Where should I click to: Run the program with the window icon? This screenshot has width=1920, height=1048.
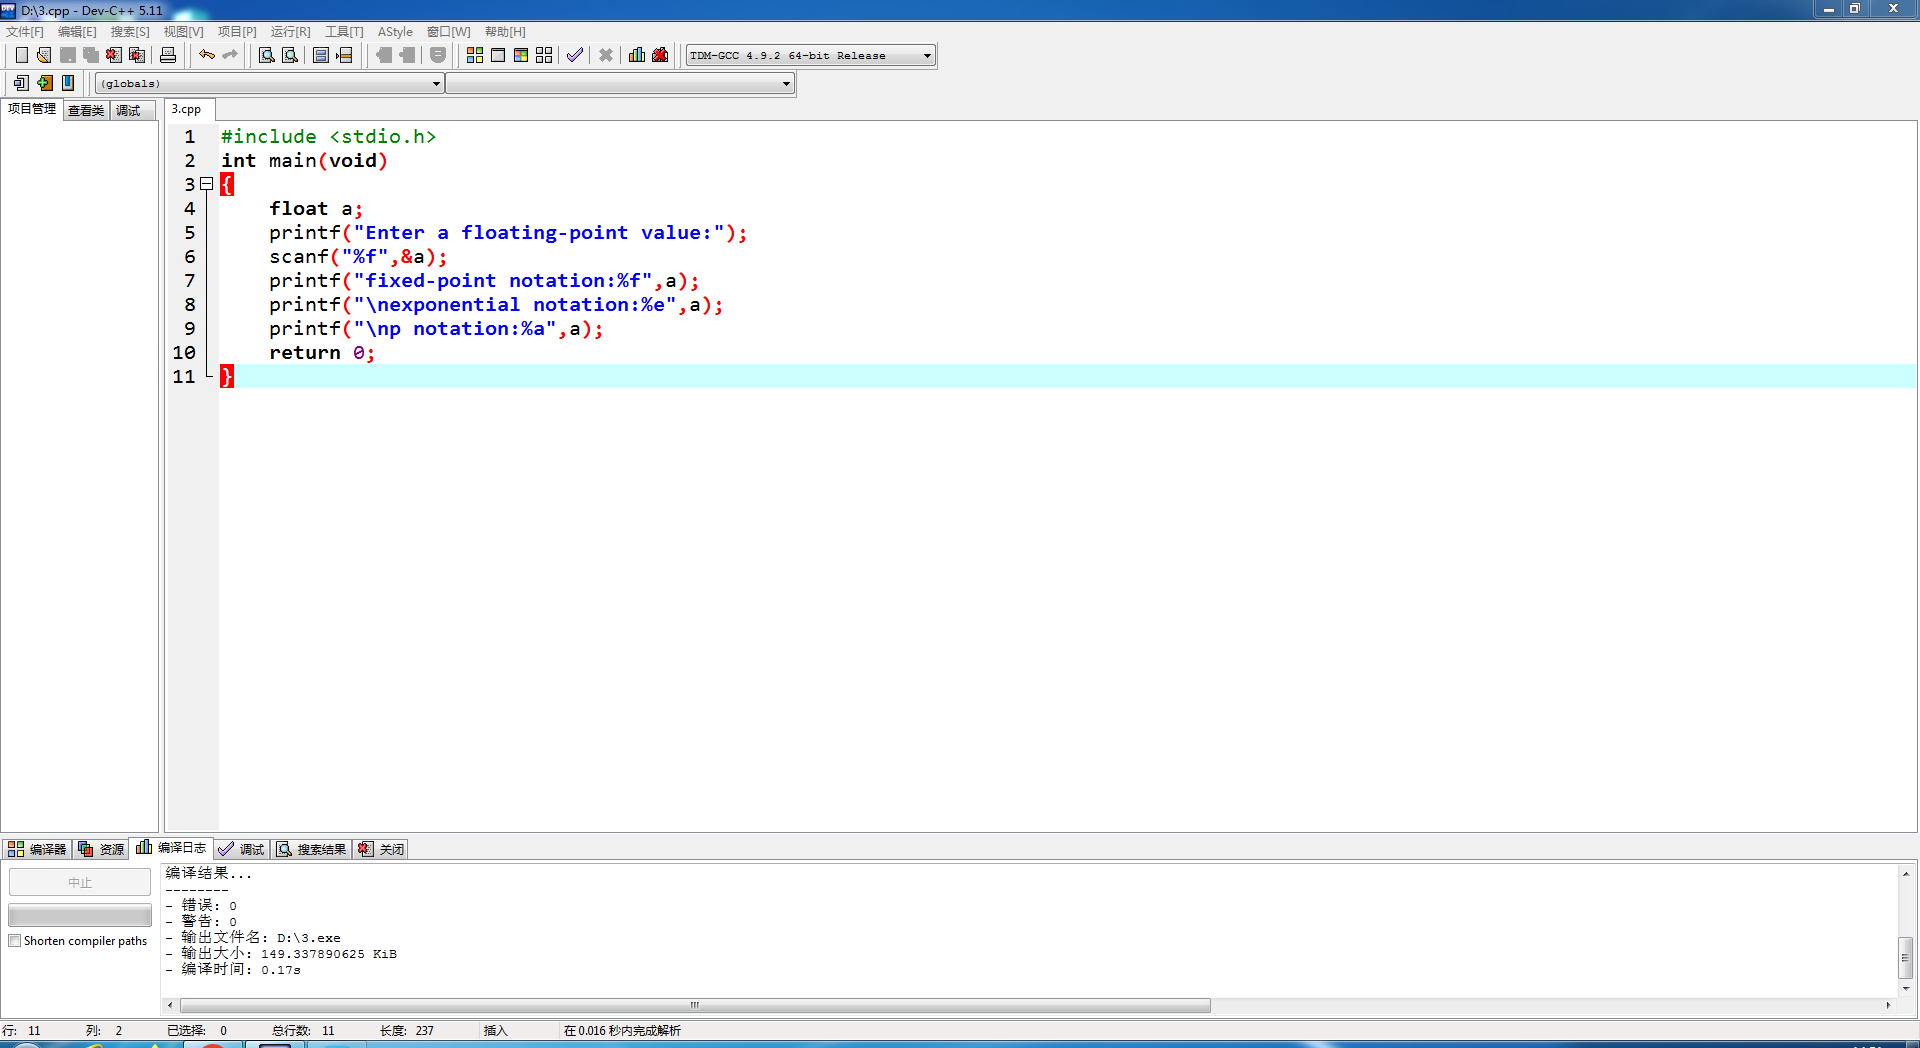point(498,55)
